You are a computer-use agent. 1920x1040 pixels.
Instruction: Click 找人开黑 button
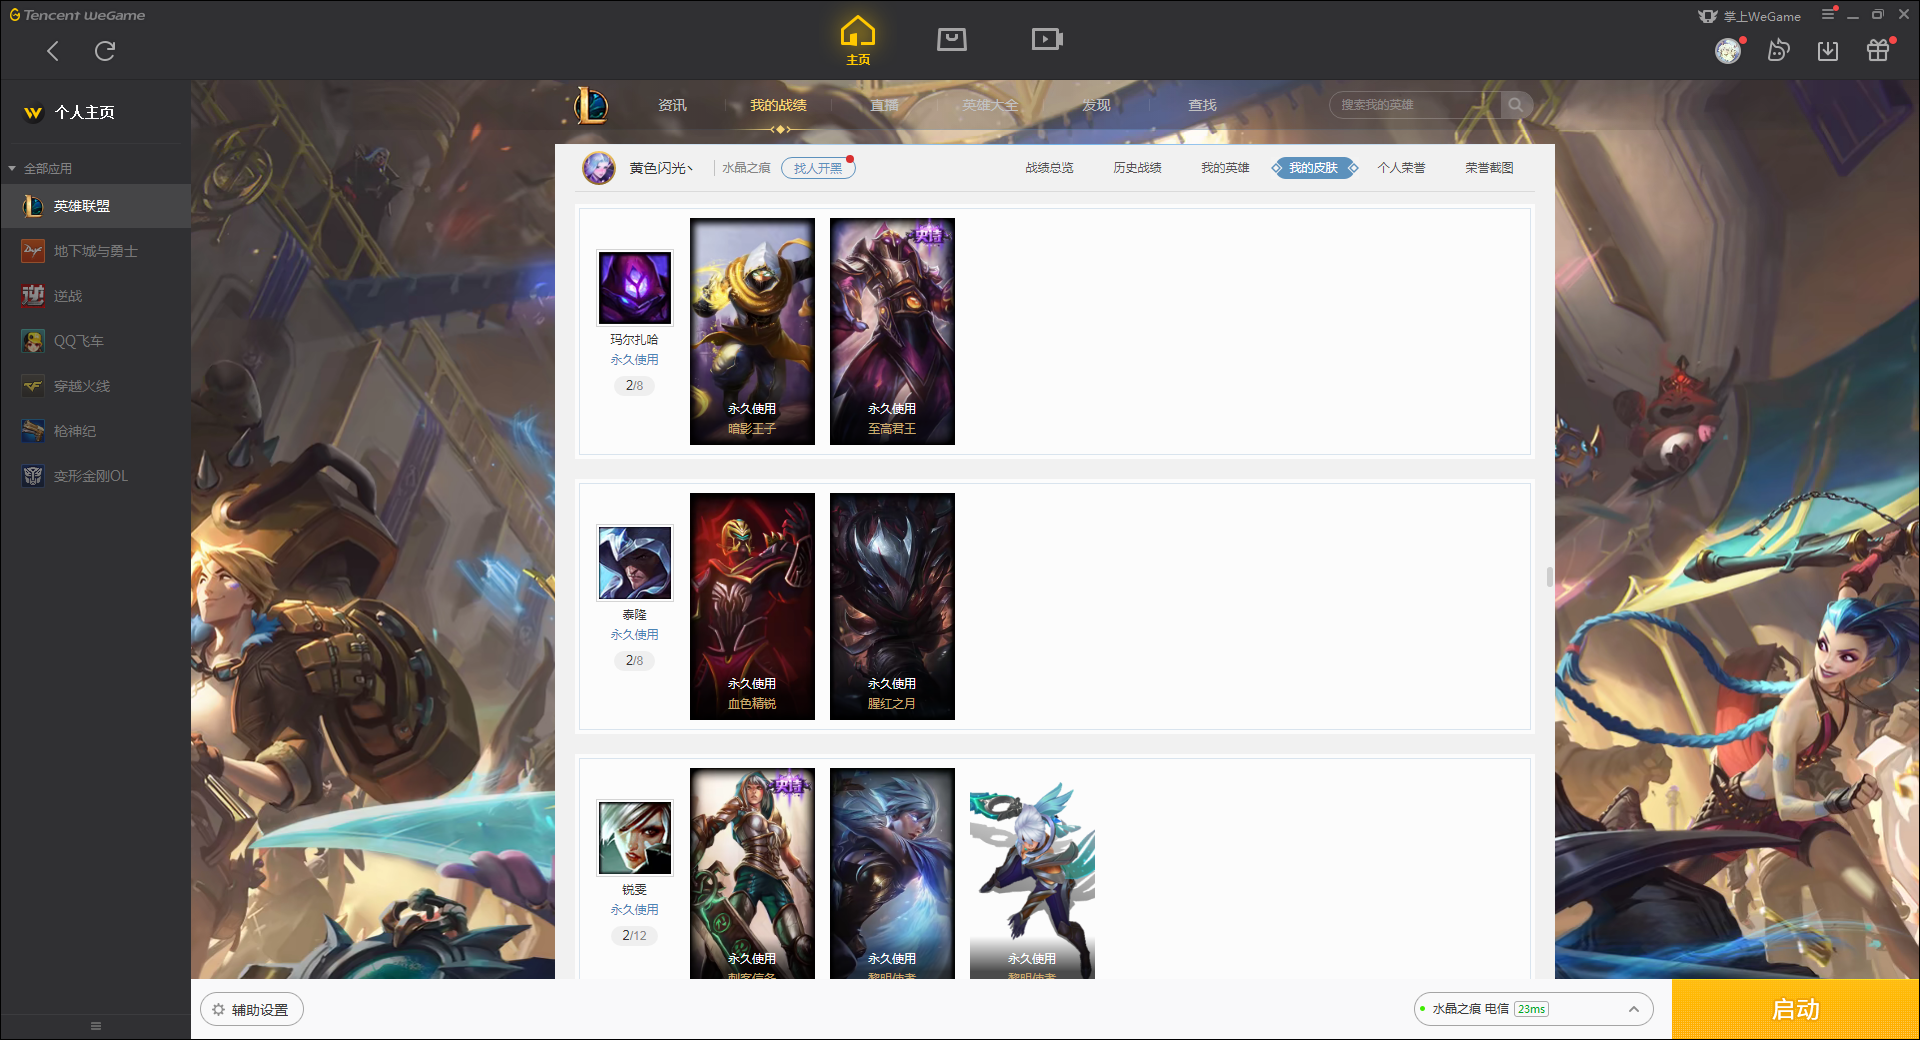coord(818,168)
